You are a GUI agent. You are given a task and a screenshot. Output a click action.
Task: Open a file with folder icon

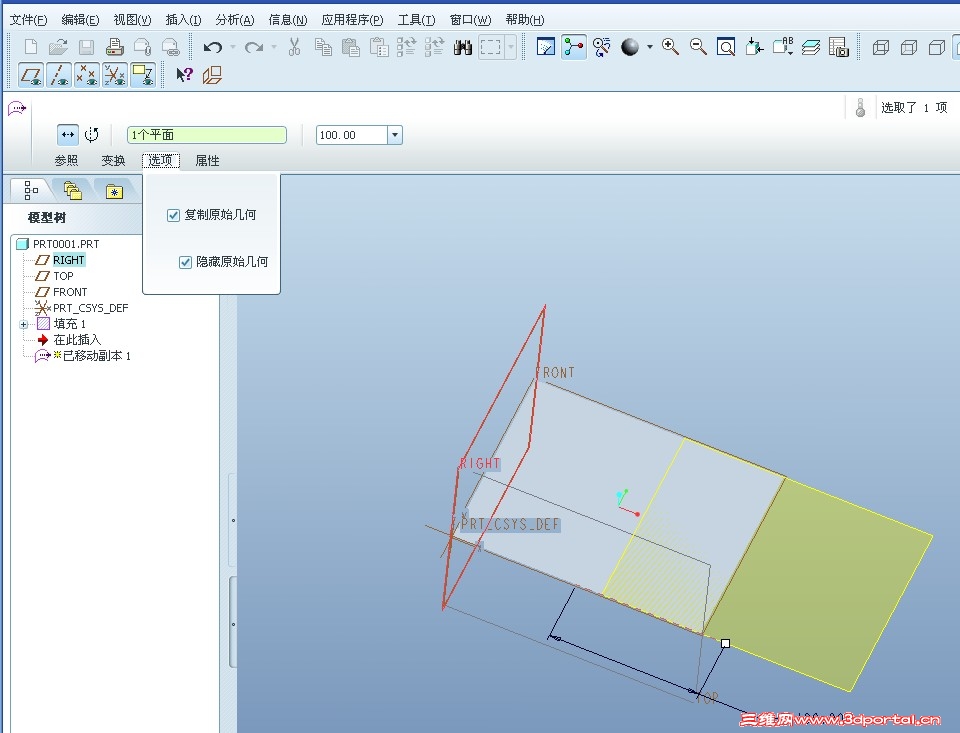click(58, 47)
